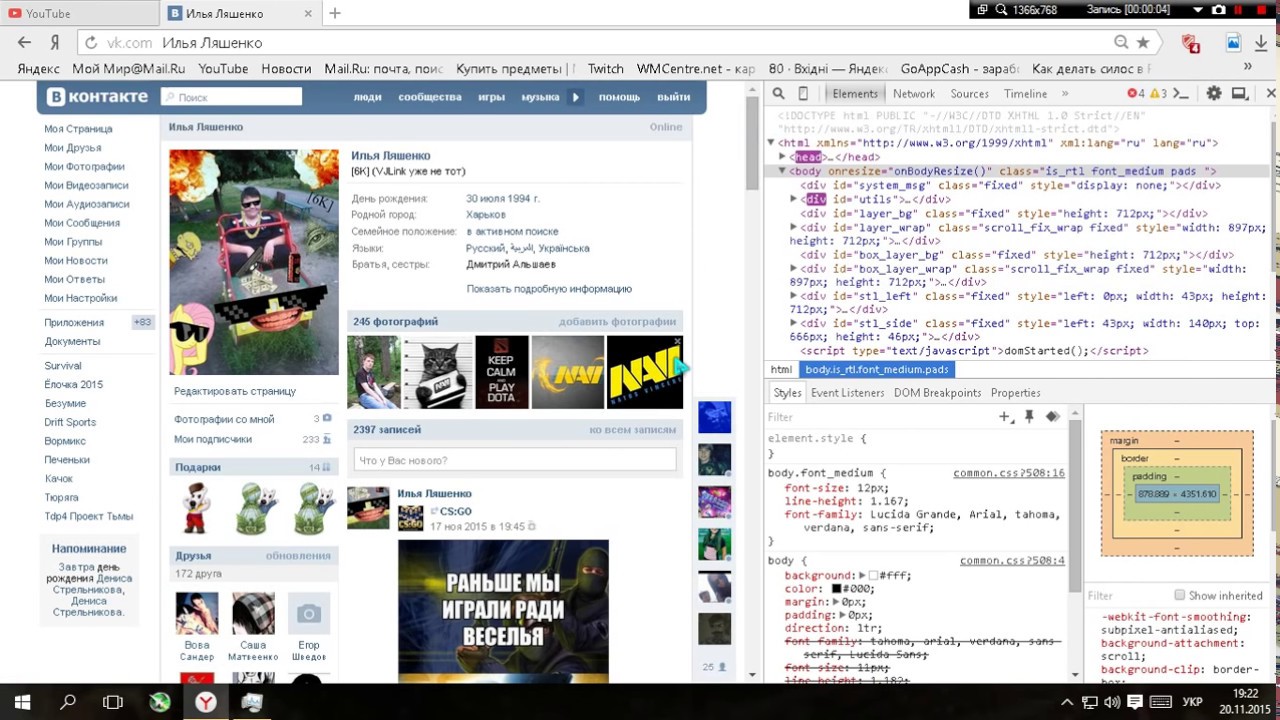Click the red DevTools error counter icon
Screen dimensions: 1280x720
click(1132, 93)
